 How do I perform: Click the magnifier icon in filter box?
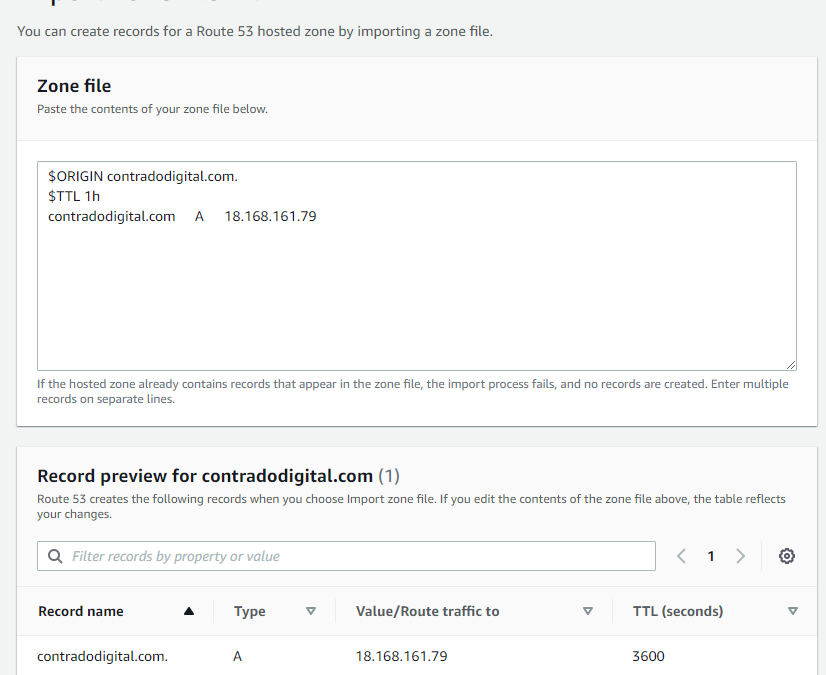point(55,556)
